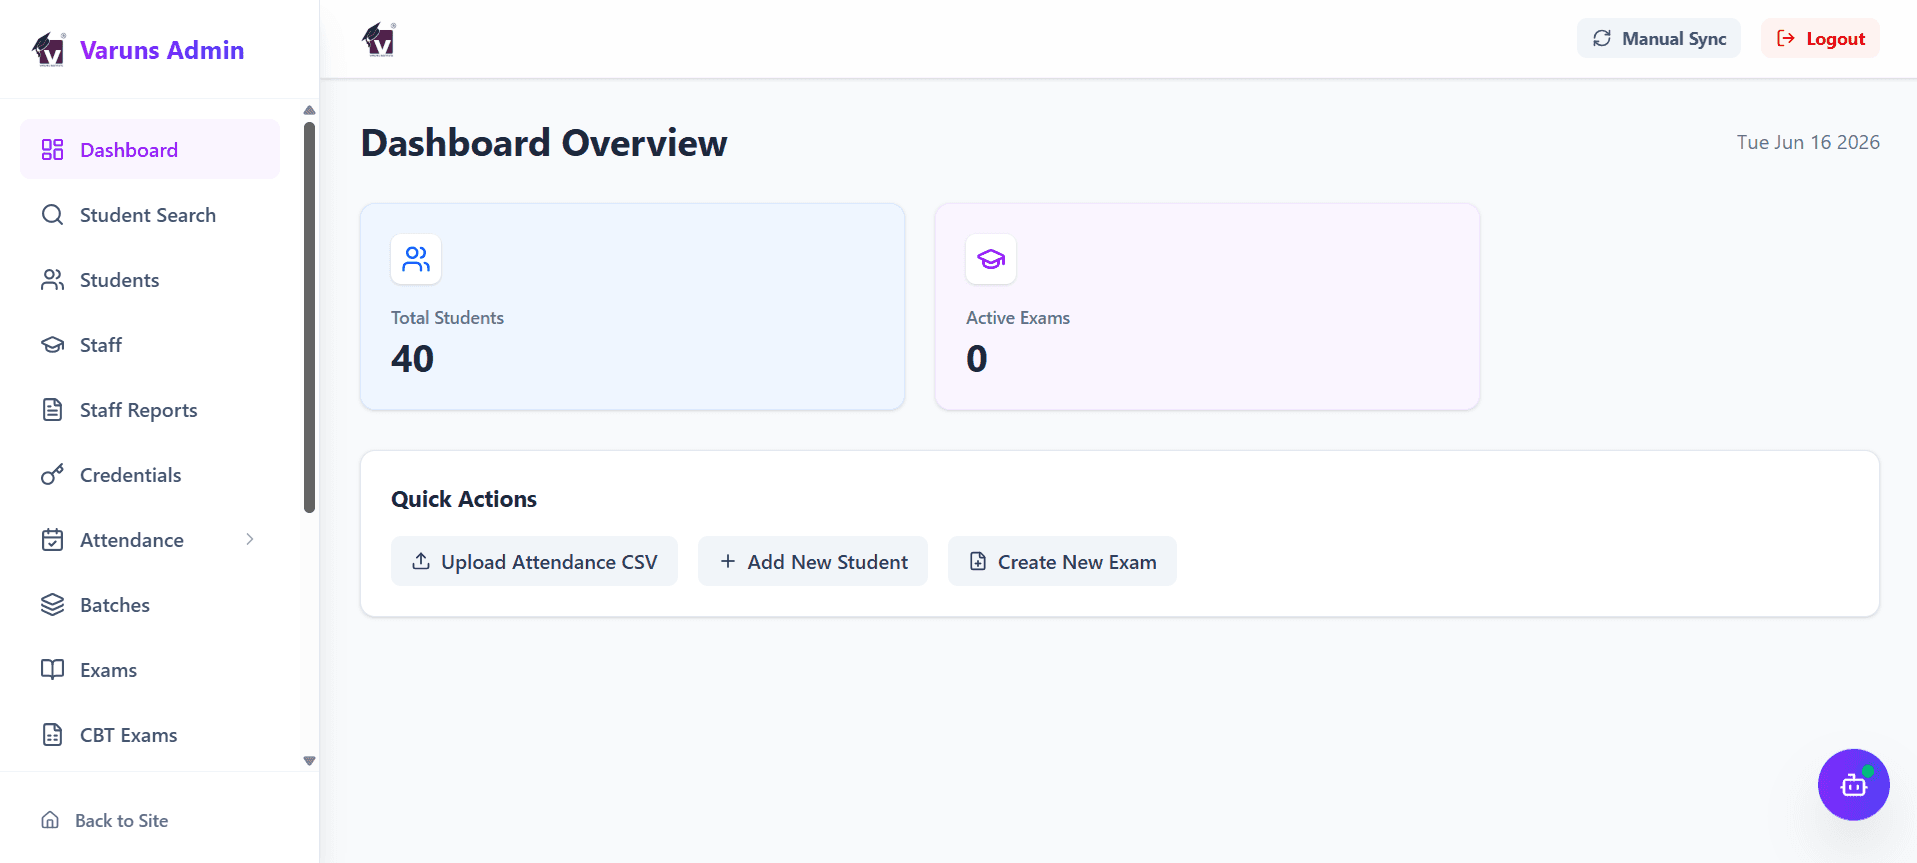The image size is (1917, 863).
Task: Open the Staff menu item
Action: (x=150, y=345)
